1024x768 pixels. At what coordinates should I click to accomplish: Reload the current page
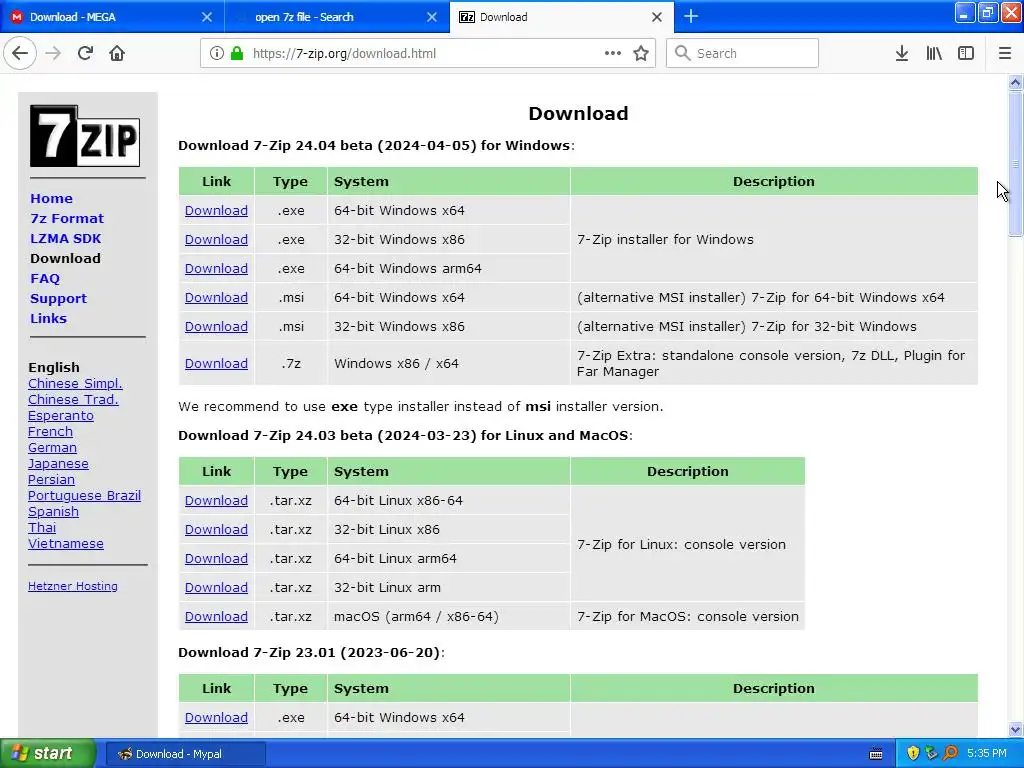click(86, 54)
